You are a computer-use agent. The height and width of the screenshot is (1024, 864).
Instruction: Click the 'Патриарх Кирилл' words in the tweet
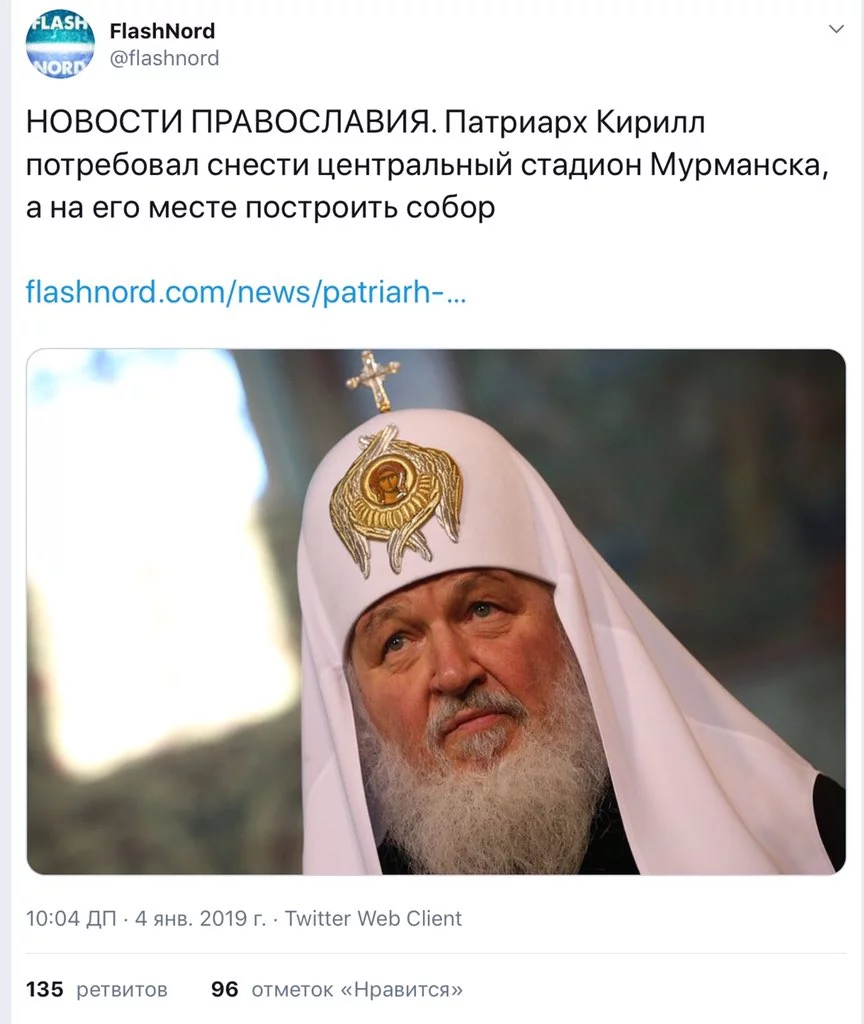tap(575, 123)
